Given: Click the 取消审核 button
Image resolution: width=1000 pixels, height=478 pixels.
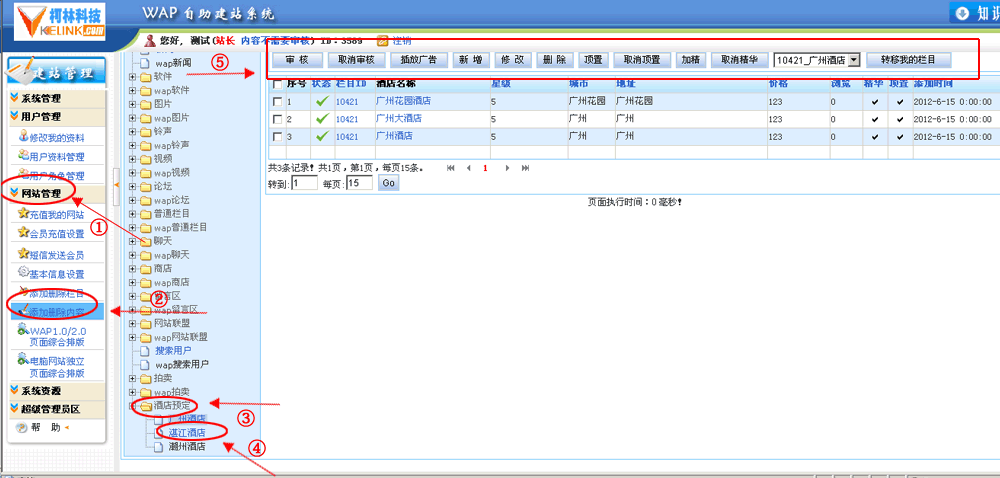Looking at the screenshot, I should 356,60.
